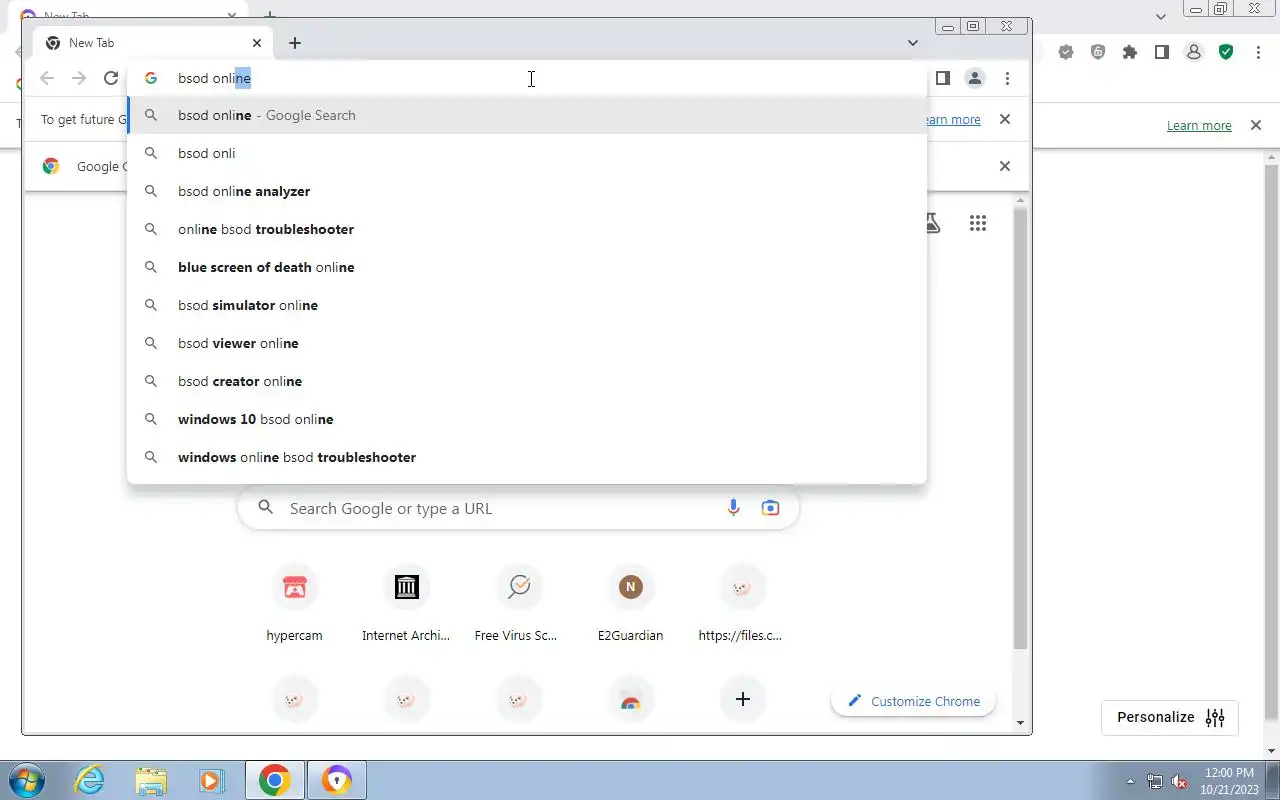
Task: Go forward using the forward arrow
Action: coord(79,78)
